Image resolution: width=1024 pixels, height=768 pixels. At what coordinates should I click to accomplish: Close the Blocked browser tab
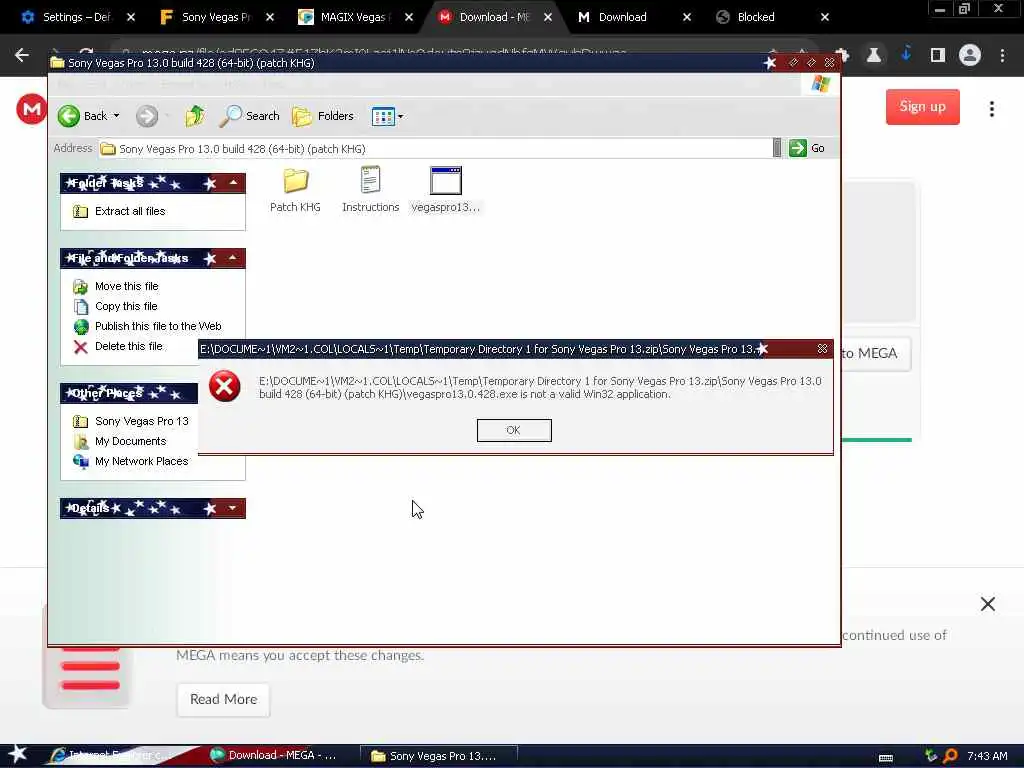[x=825, y=17]
